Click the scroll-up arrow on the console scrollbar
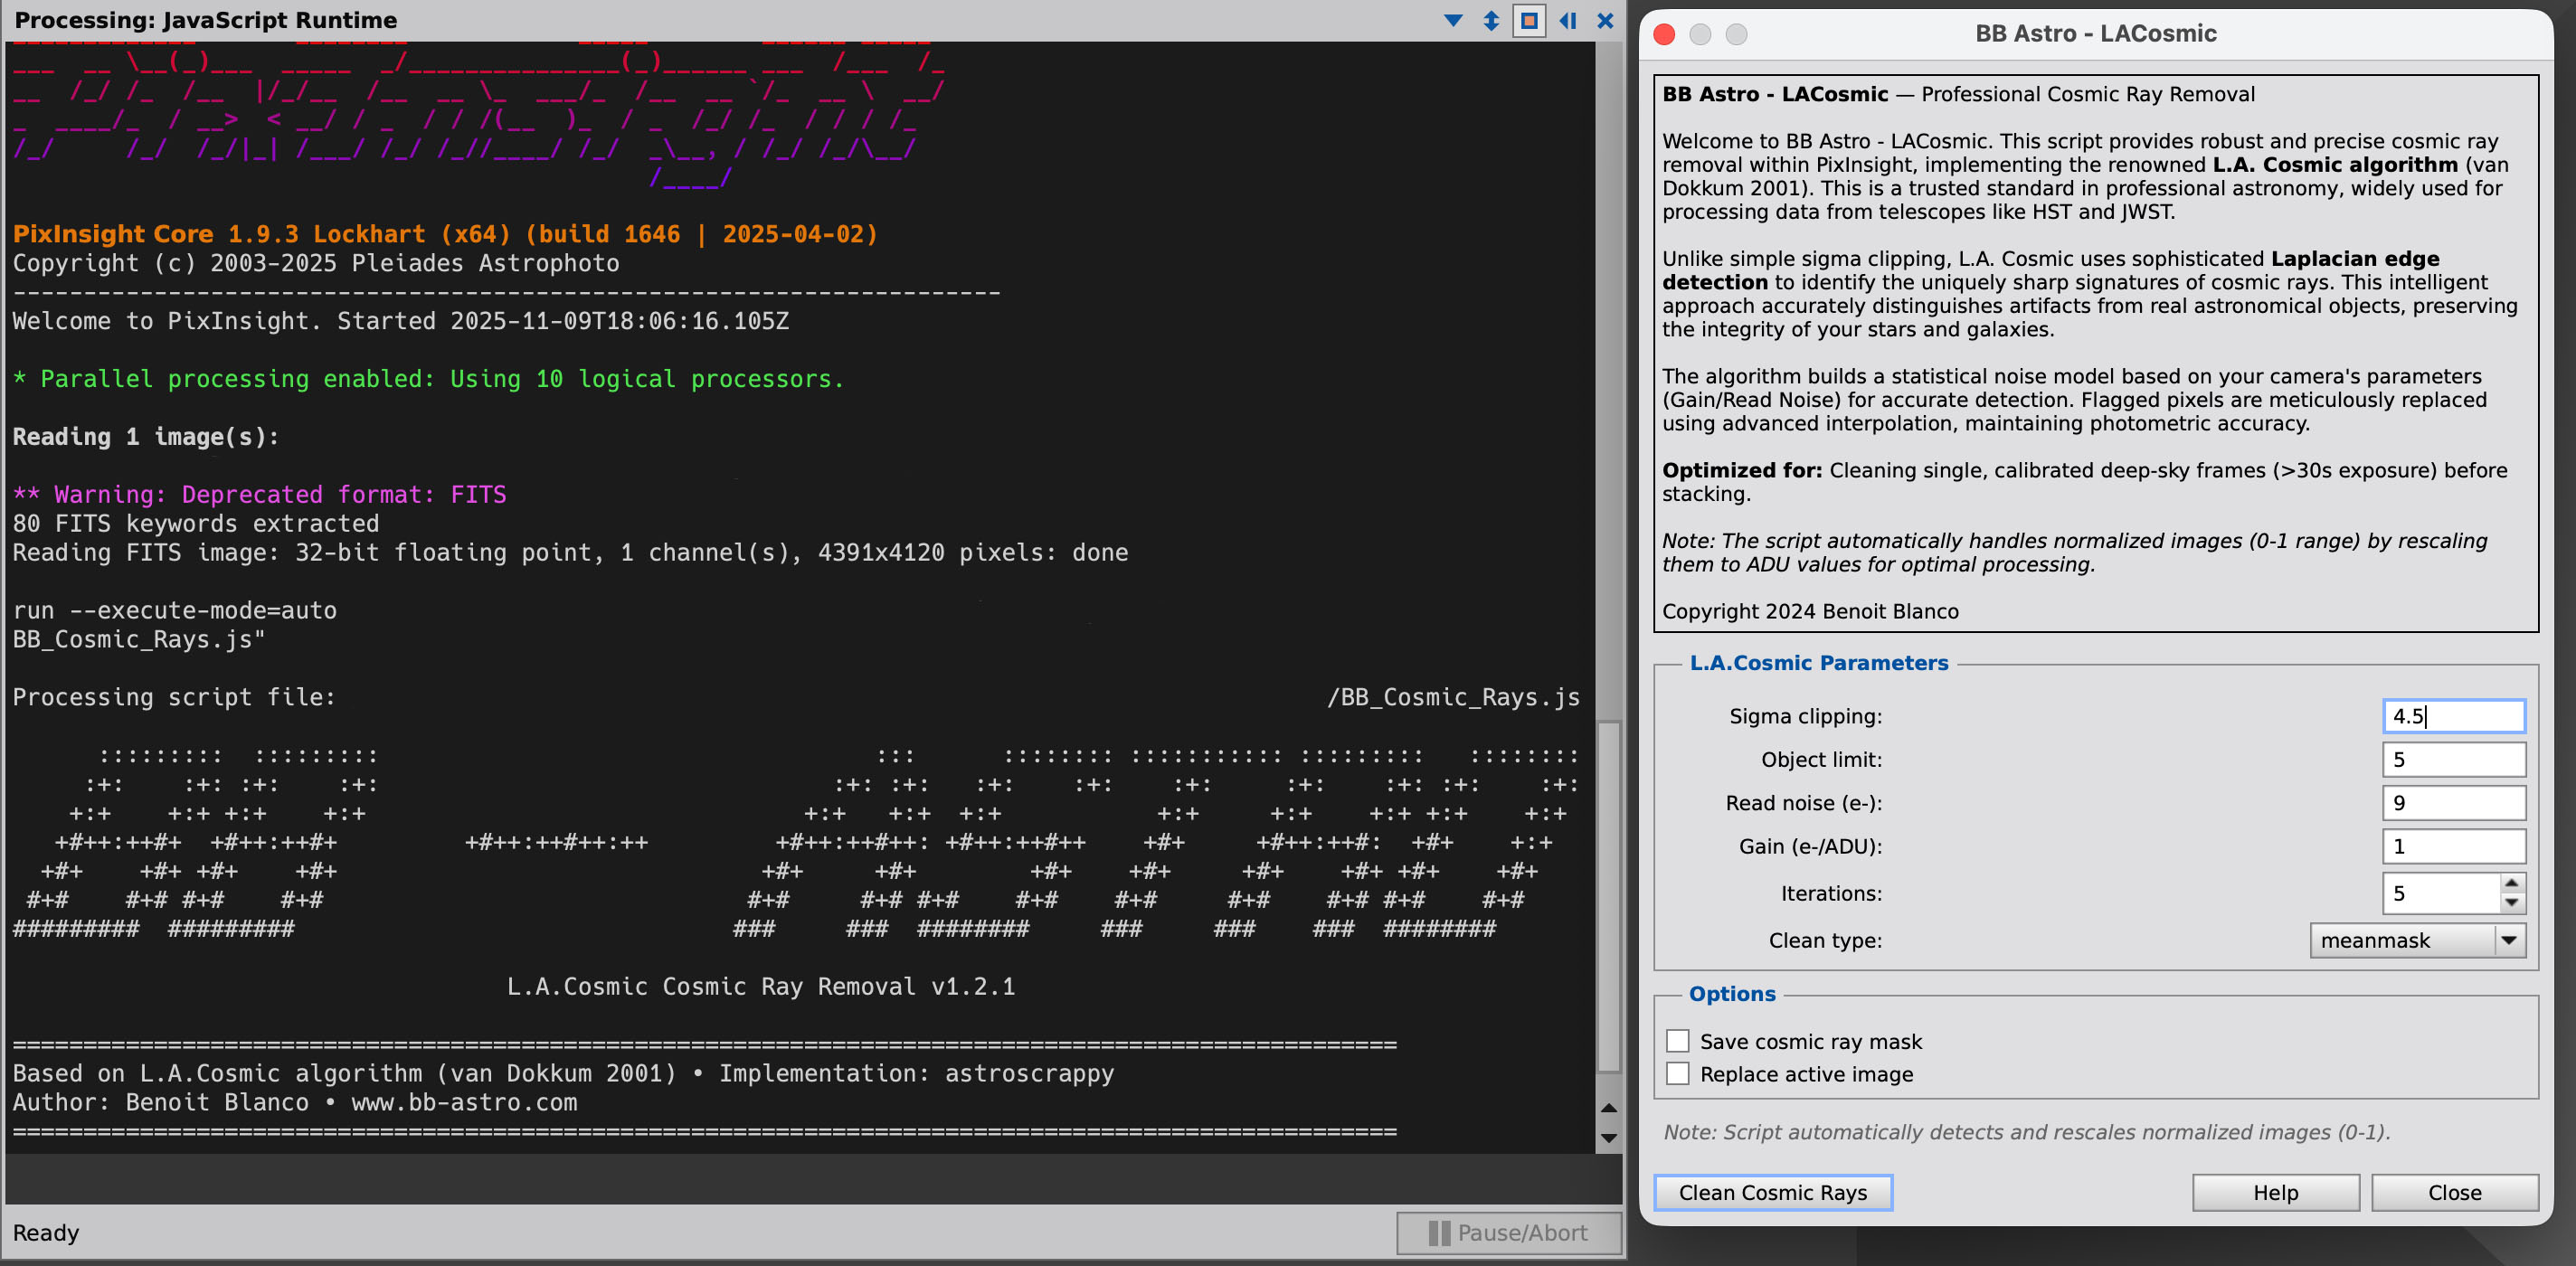Viewport: 2576px width, 1266px height. (x=1608, y=1108)
